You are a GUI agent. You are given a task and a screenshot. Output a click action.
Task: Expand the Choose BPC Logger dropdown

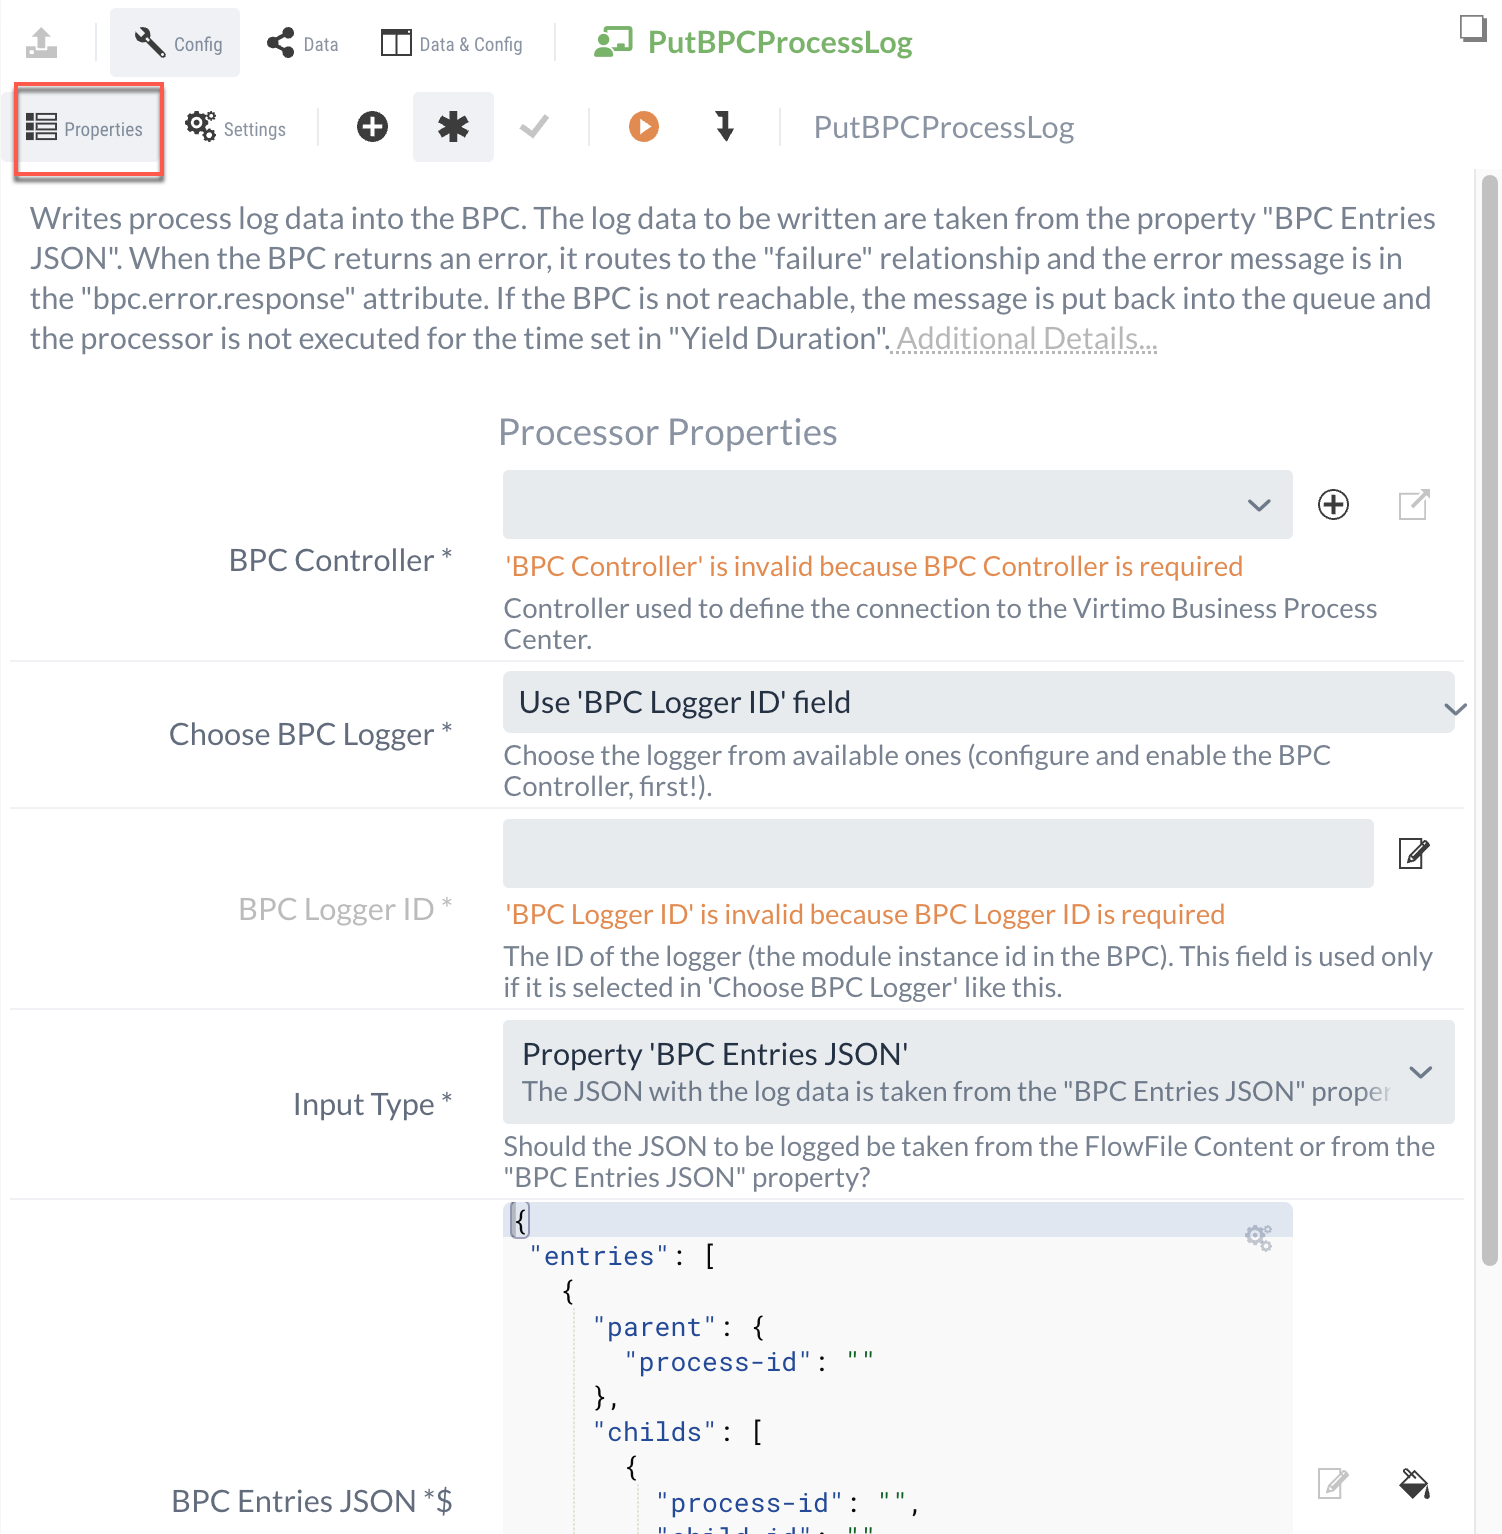pyautogui.click(x=978, y=702)
